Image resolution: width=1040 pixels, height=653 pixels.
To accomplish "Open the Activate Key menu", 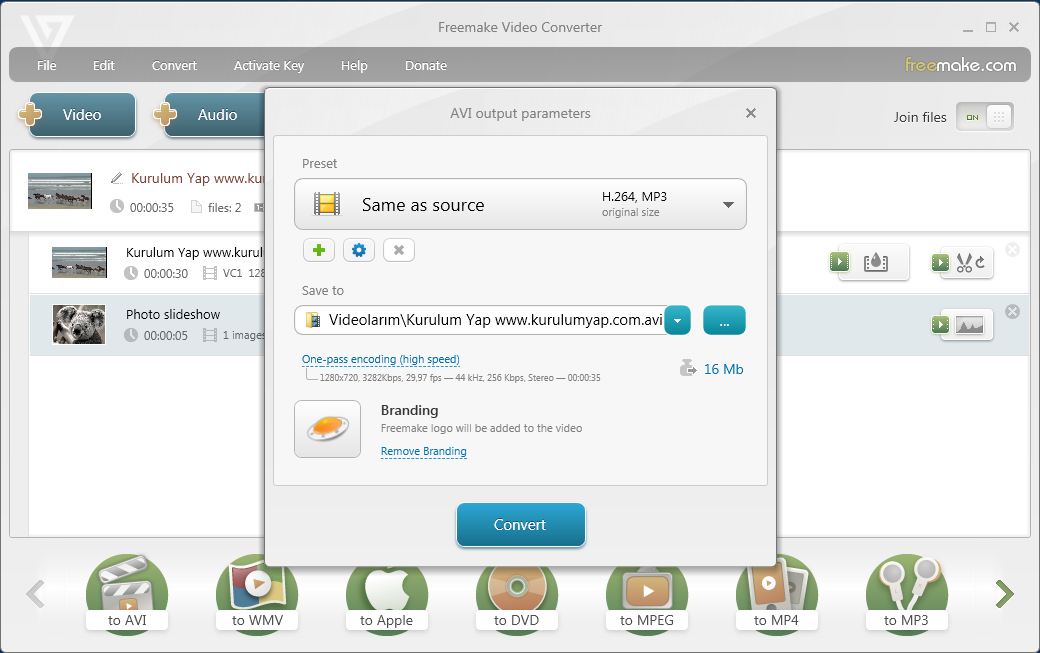I will point(269,66).
